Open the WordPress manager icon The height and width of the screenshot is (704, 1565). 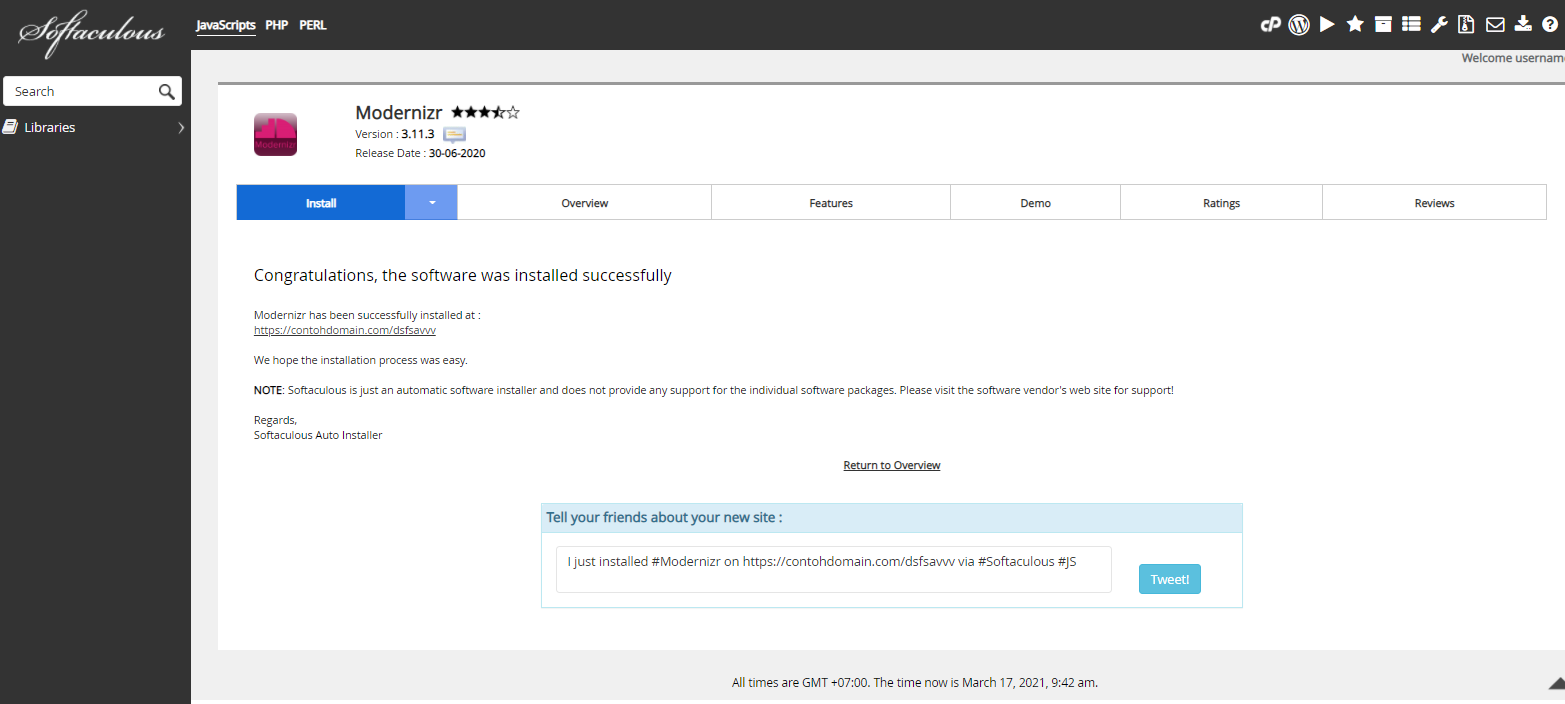click(1299, 25)
